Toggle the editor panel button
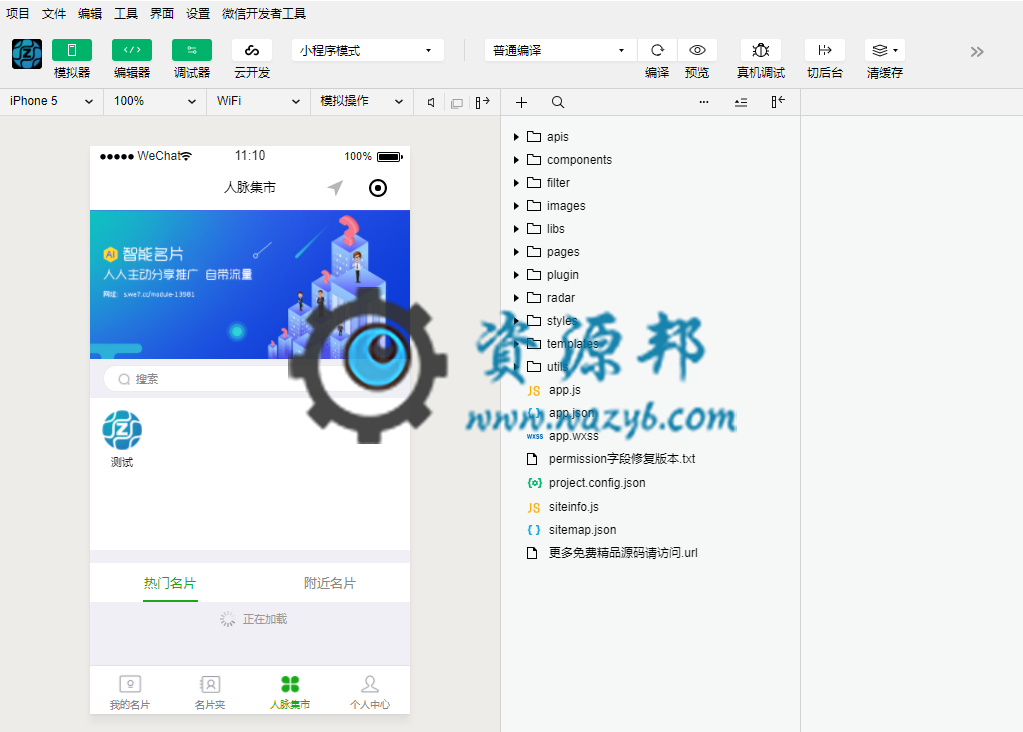The image size is (1023, 732). coord(132,50)
